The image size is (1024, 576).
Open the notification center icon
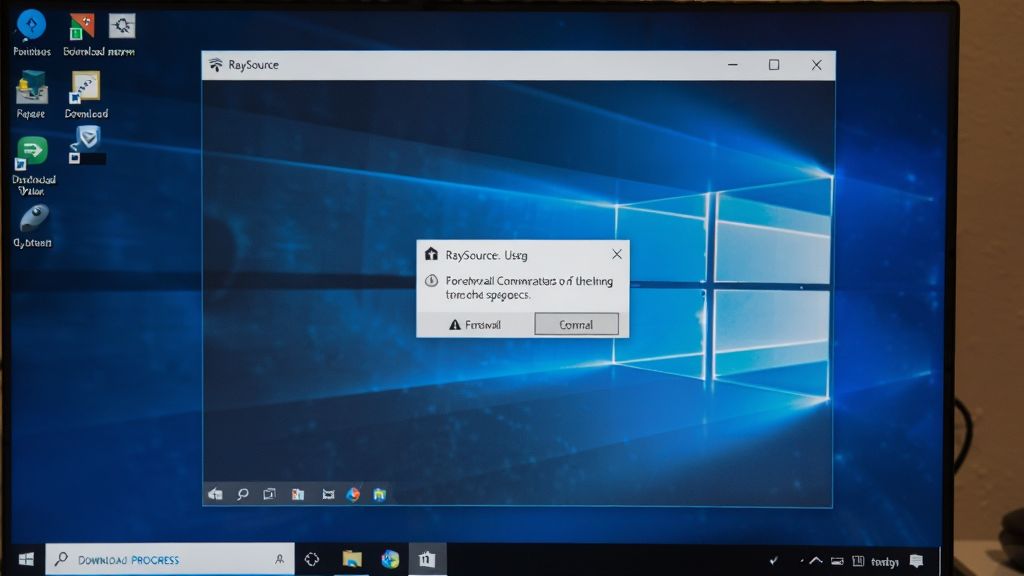tap(917, 561)
